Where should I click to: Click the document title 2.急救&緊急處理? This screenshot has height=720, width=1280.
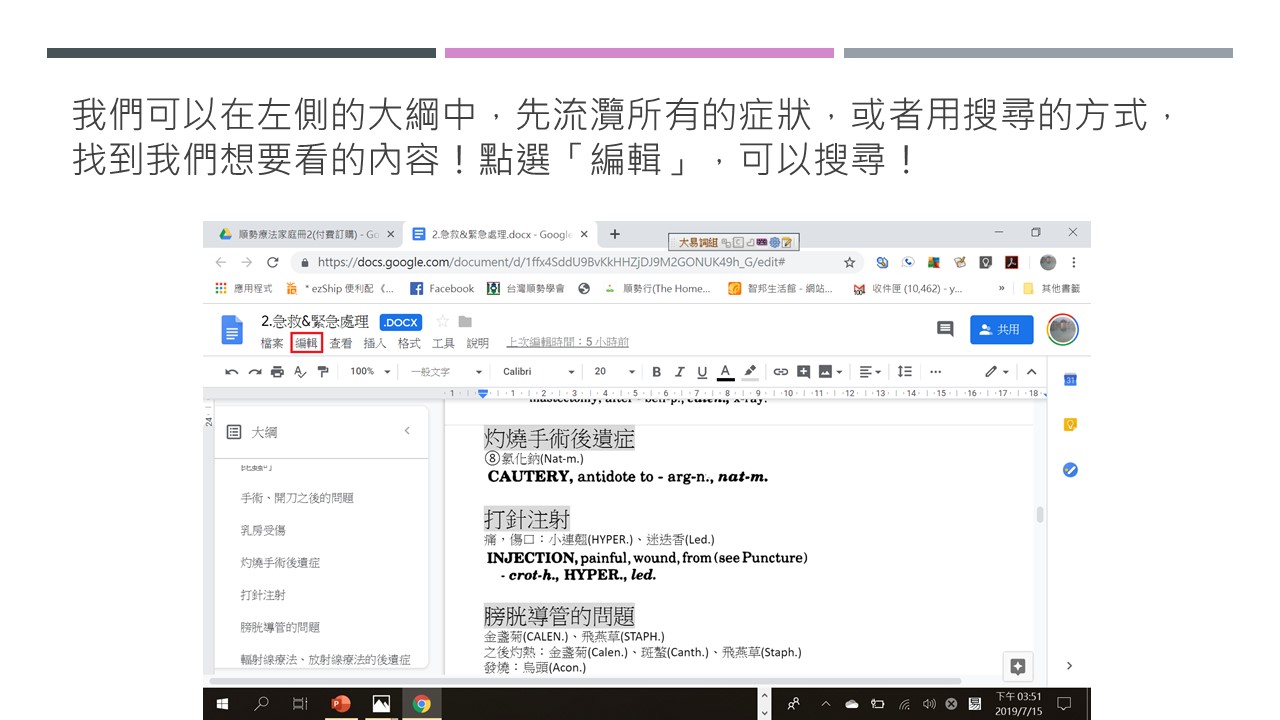(315, 322)
